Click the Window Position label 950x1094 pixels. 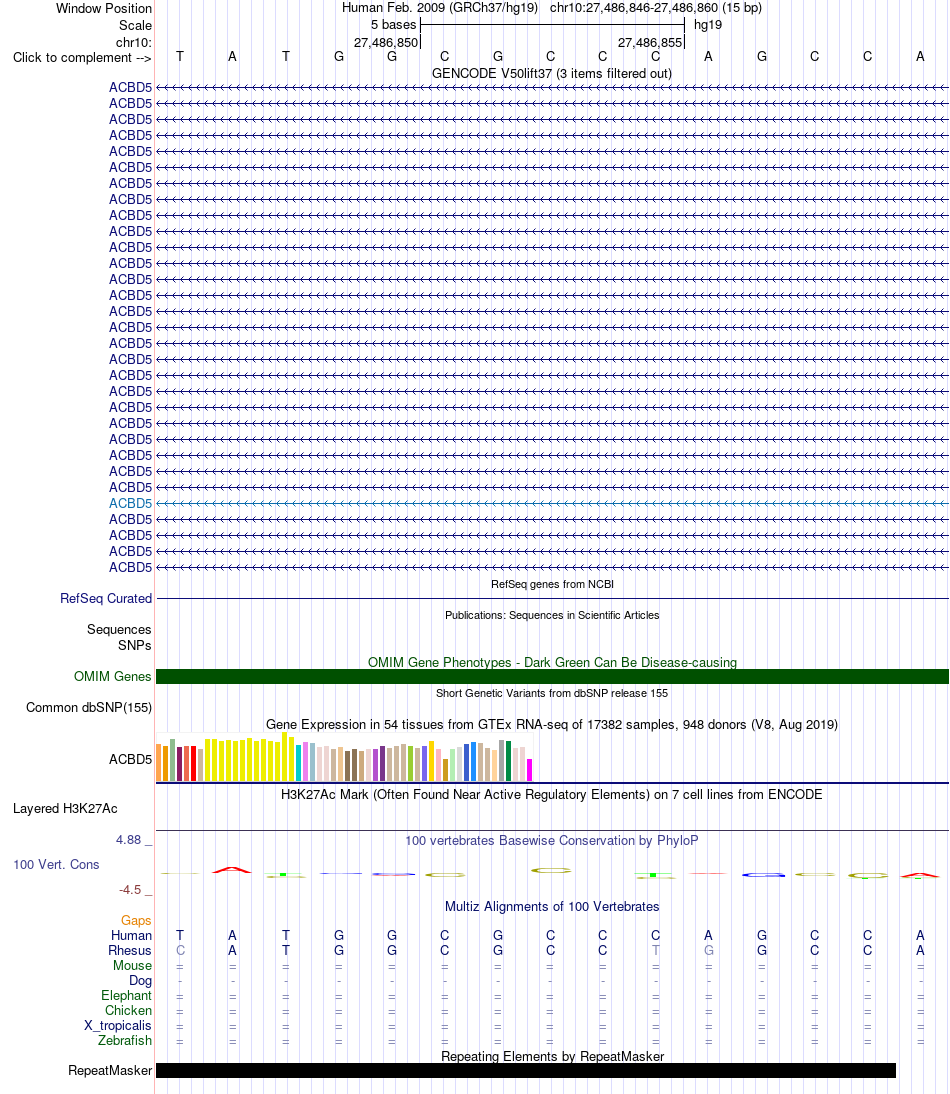coord(103,8)
